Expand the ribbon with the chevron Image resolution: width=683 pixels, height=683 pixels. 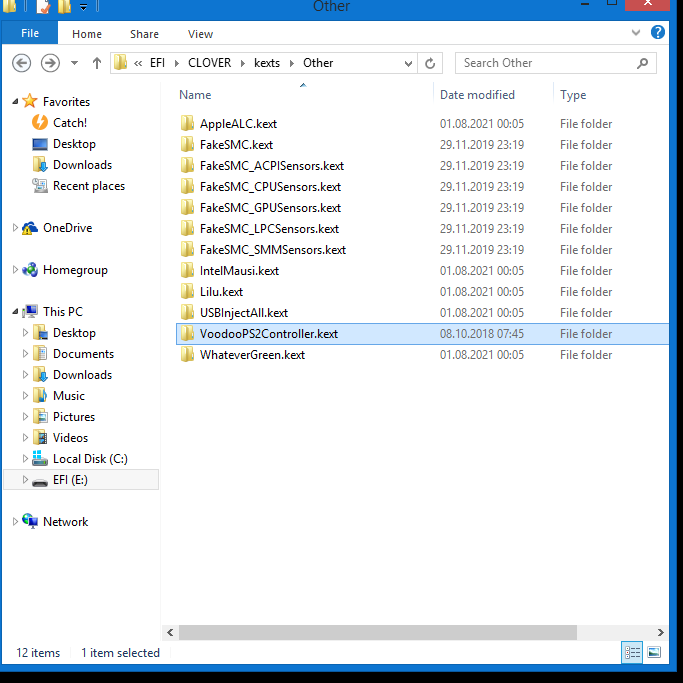point(636,33)
